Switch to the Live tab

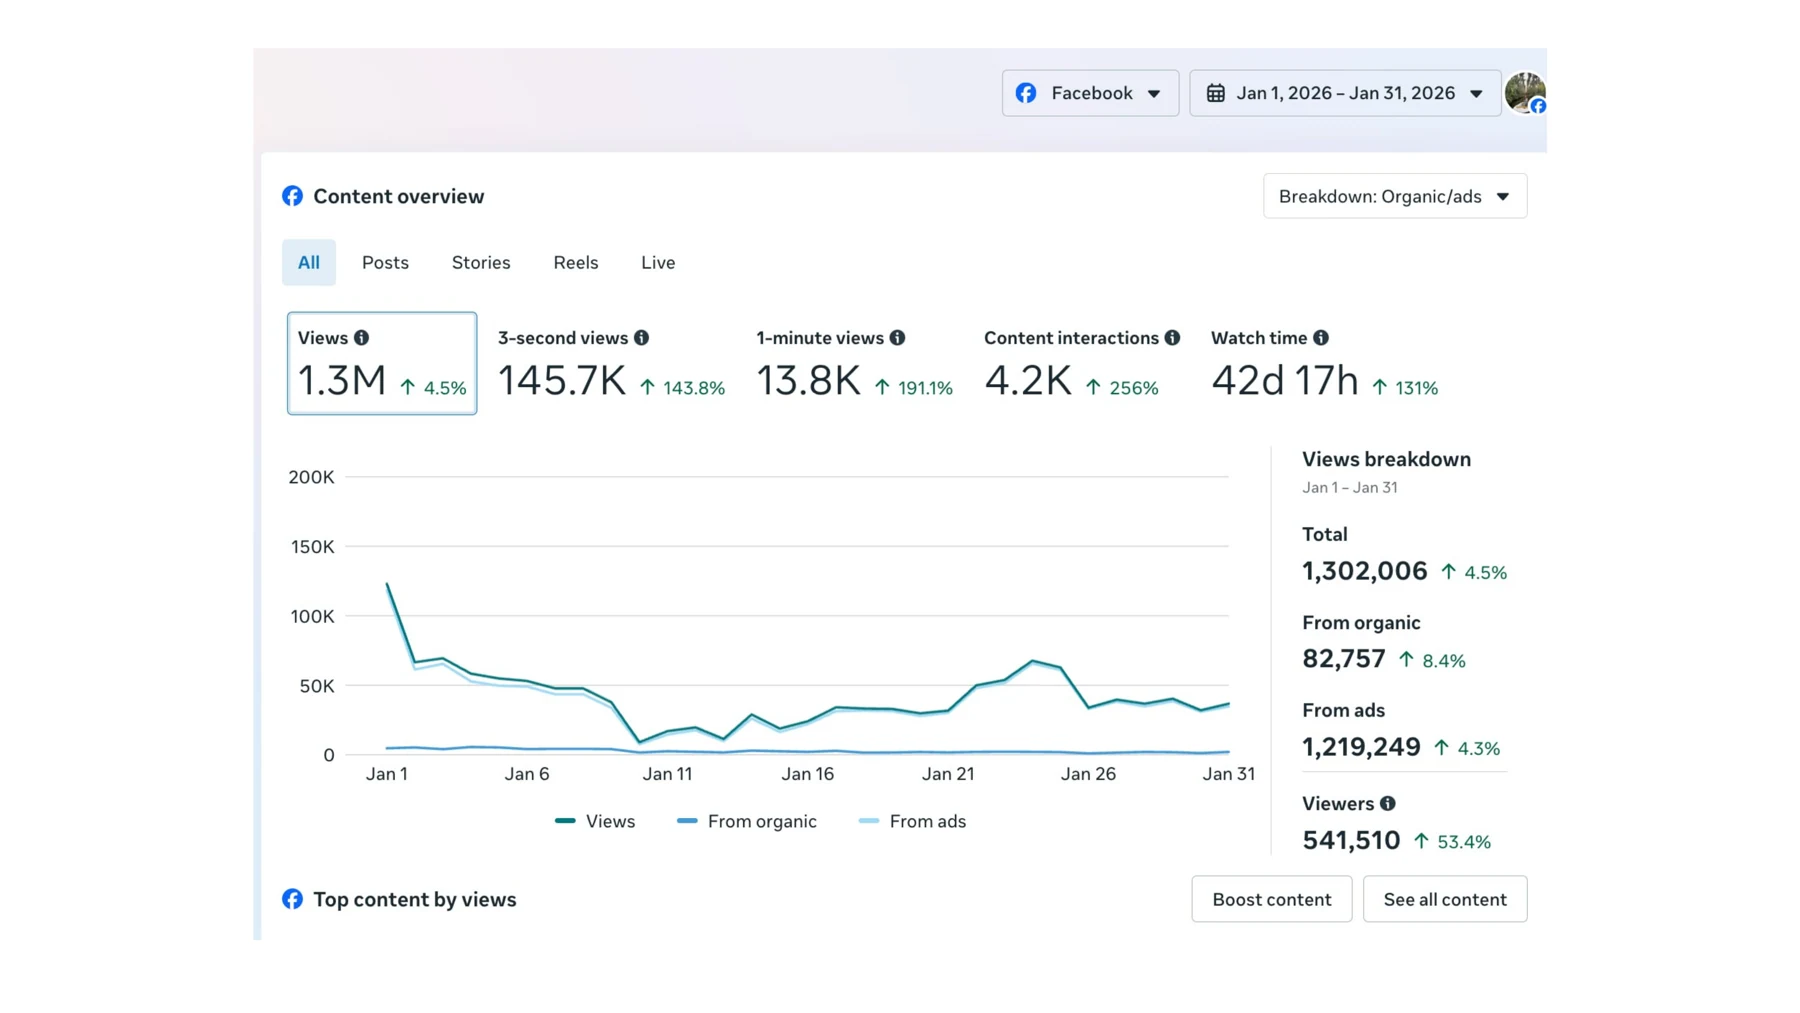point(658,262)
